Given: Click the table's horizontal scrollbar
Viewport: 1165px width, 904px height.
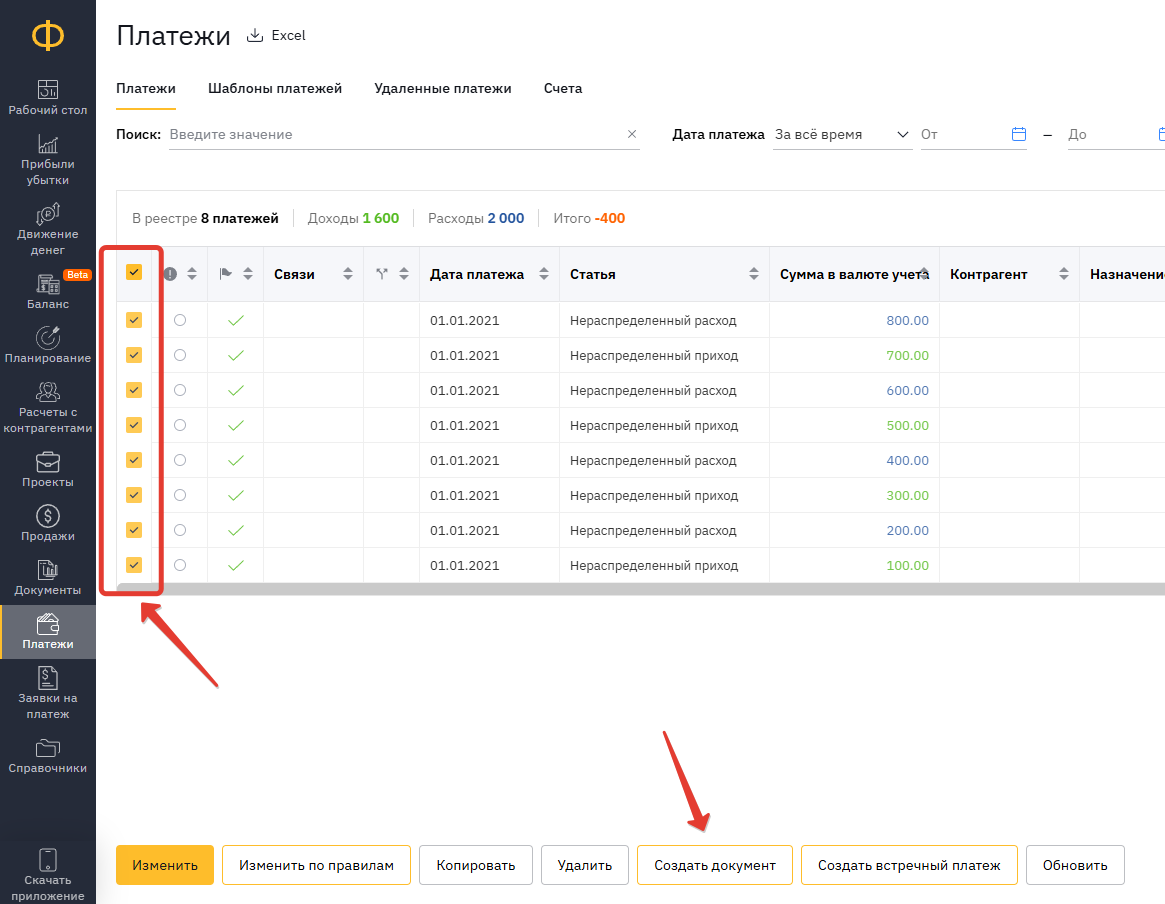Looking at the screenshot, I should click(x=641, y=590).
